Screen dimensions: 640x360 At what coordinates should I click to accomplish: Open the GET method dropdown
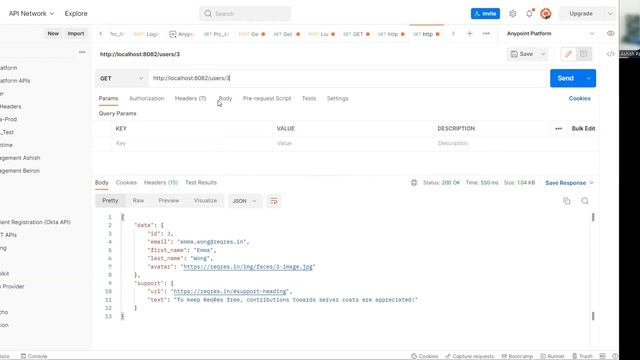coord(121,78)
